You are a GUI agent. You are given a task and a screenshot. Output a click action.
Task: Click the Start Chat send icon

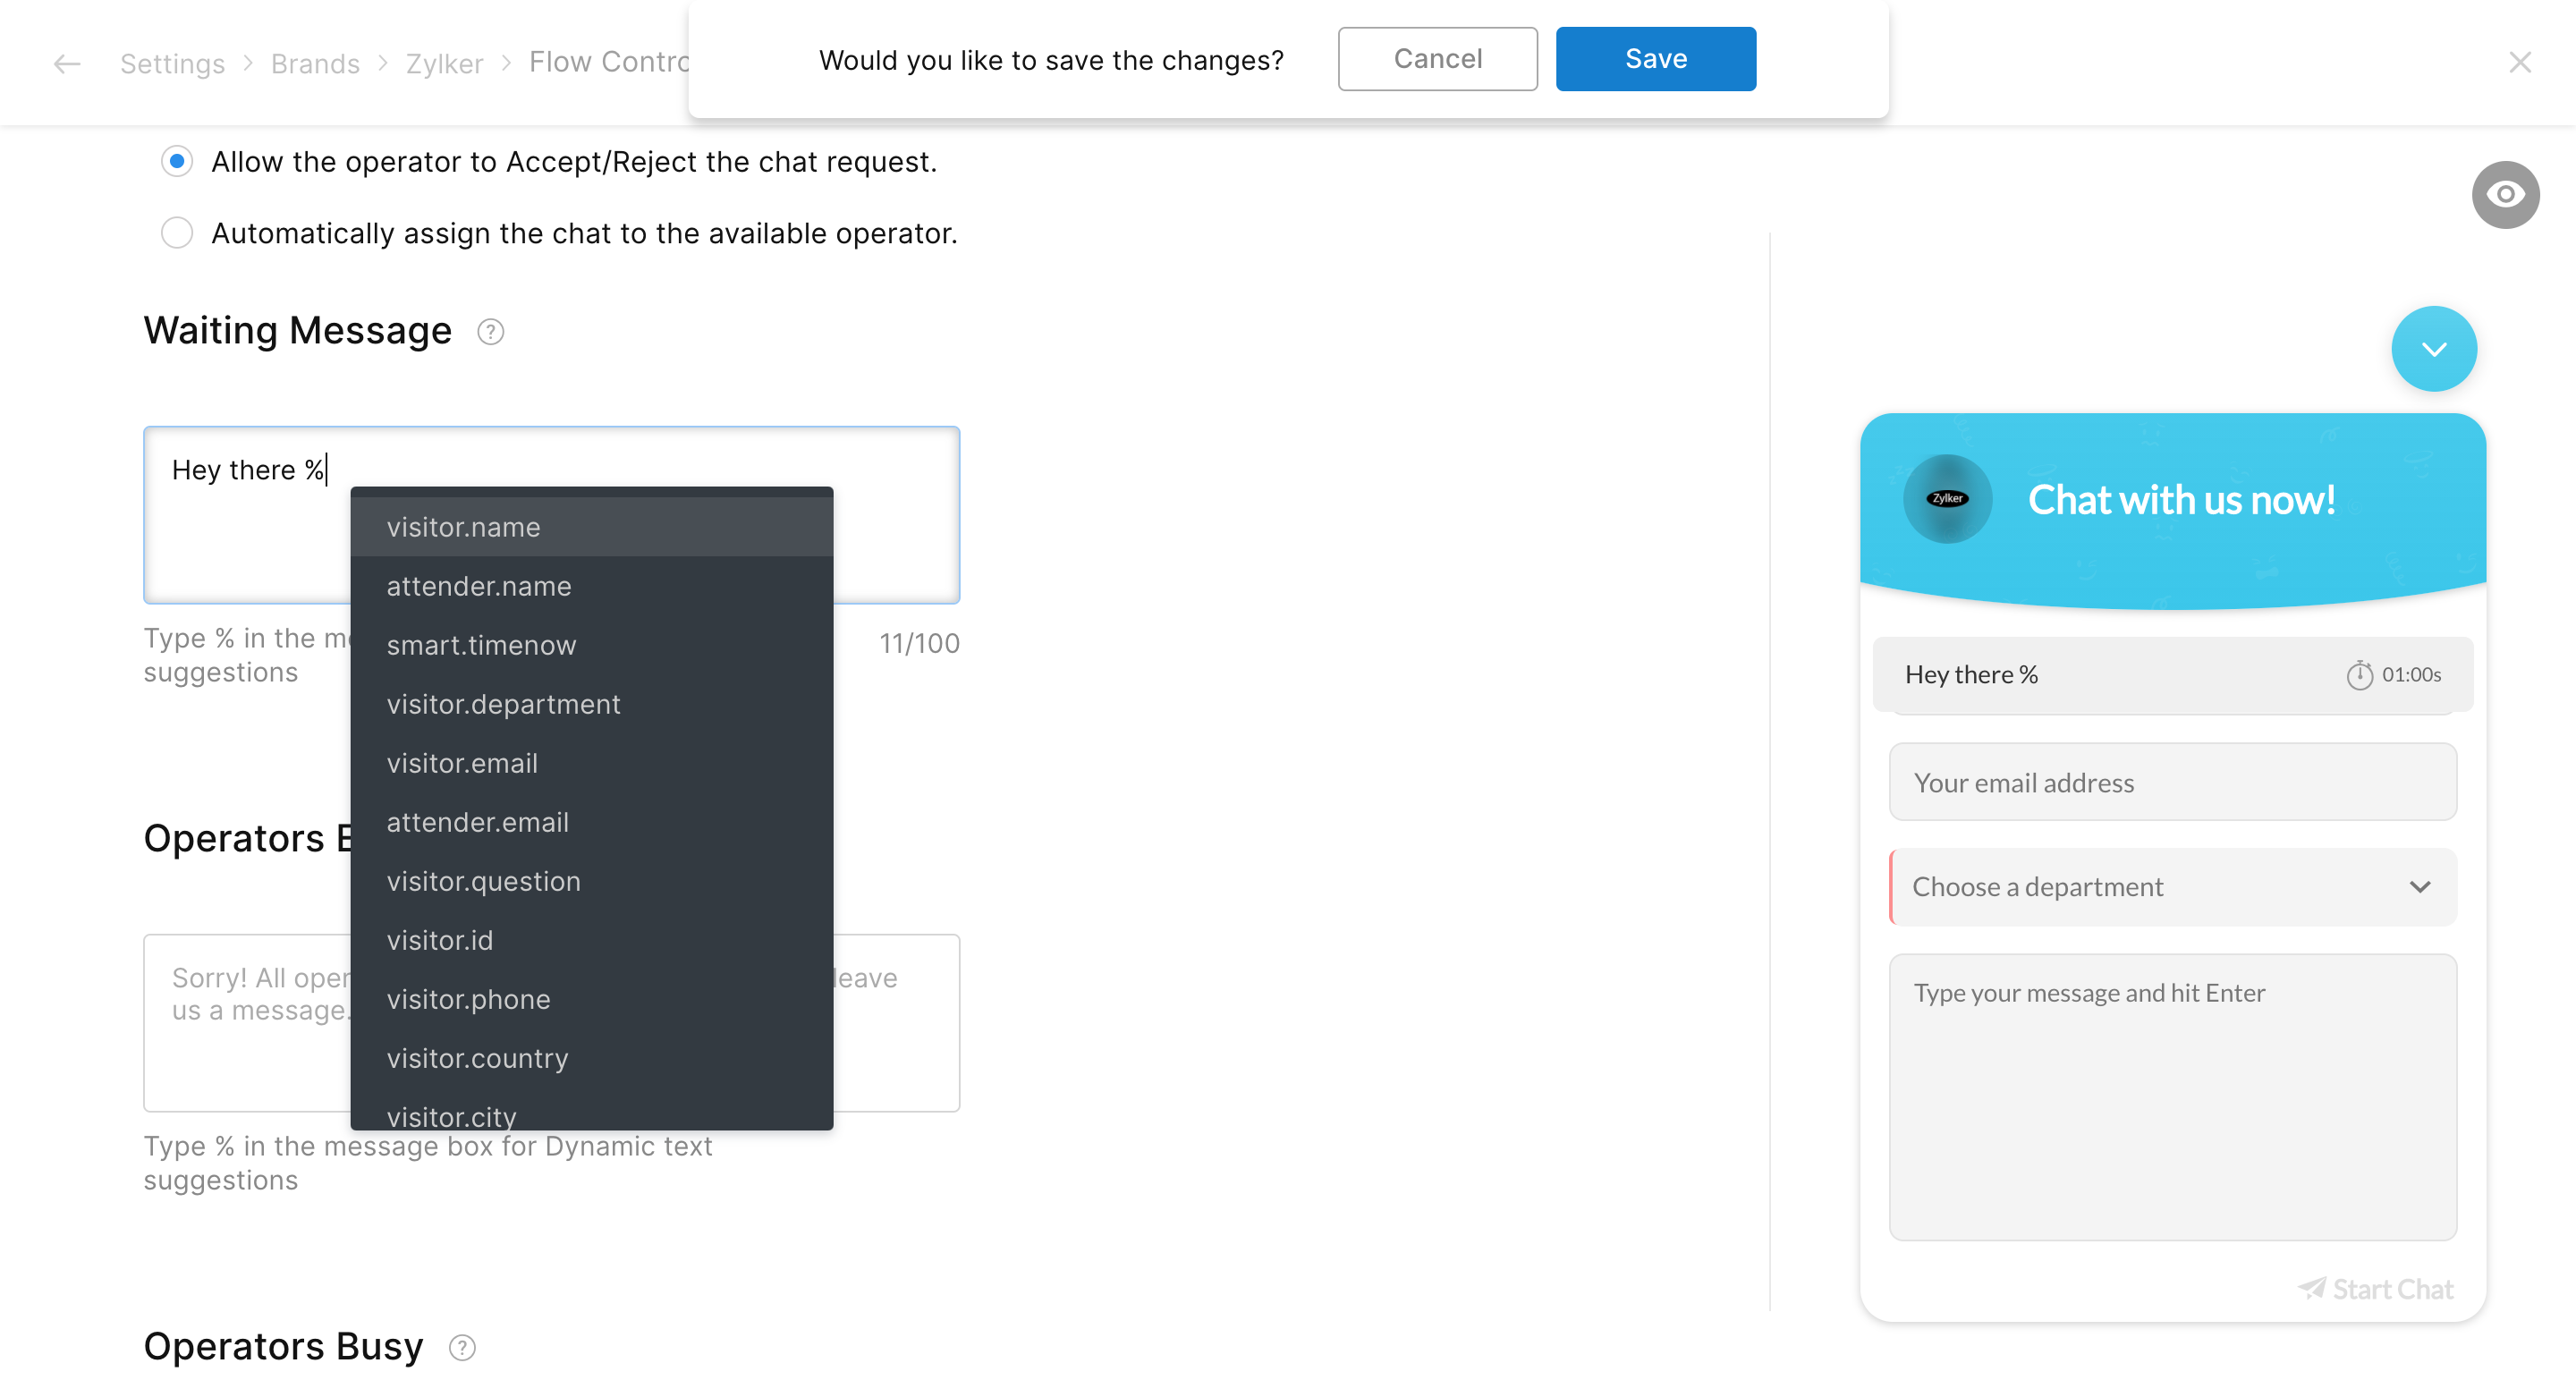click(x=2311, y=1288)
